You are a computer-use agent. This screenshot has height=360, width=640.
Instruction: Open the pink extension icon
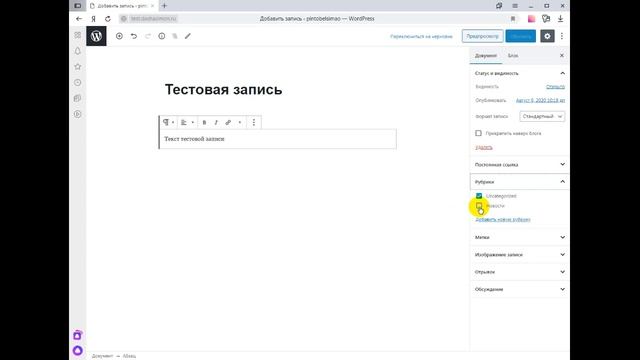[x=531, y=19]
